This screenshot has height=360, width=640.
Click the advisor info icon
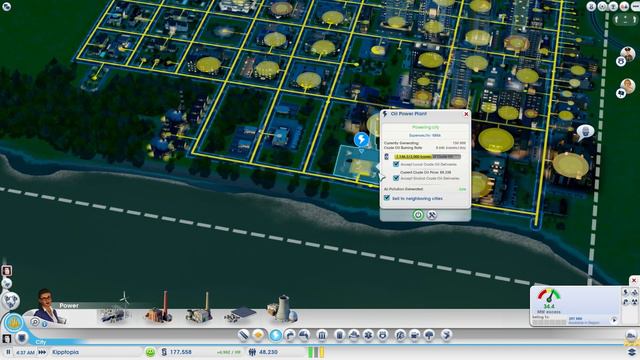(44, 324)
